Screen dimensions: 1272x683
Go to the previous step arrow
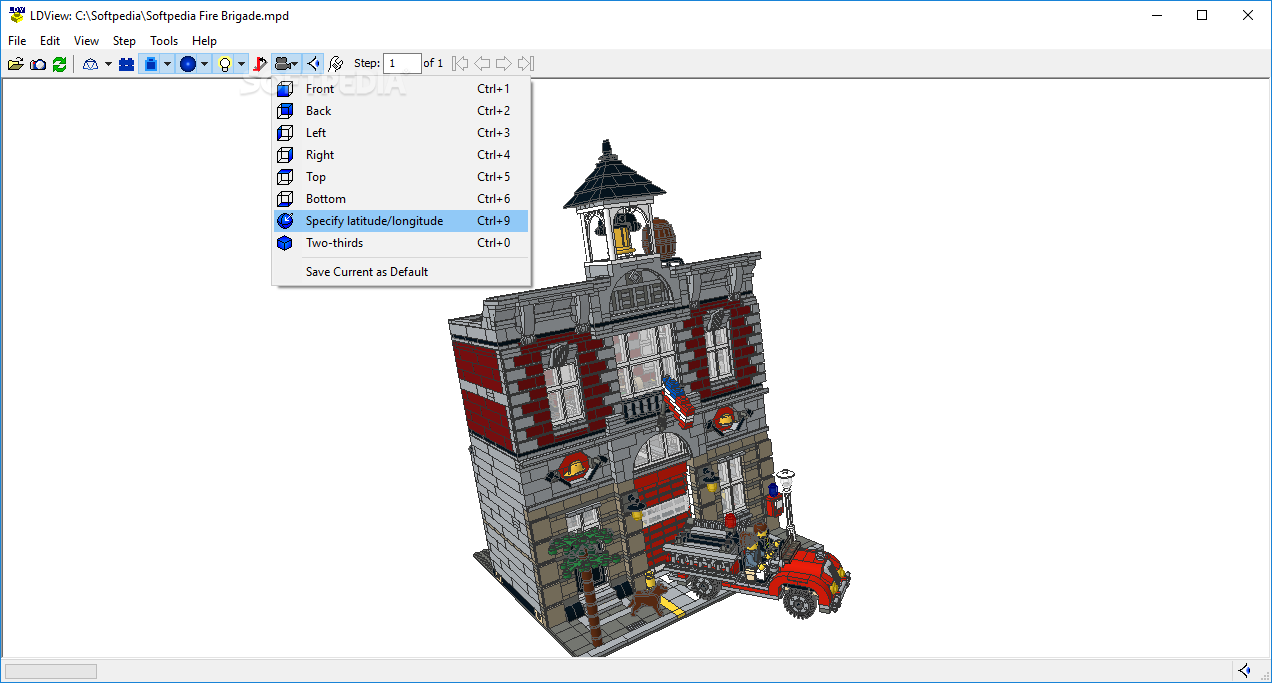[482, 63]
